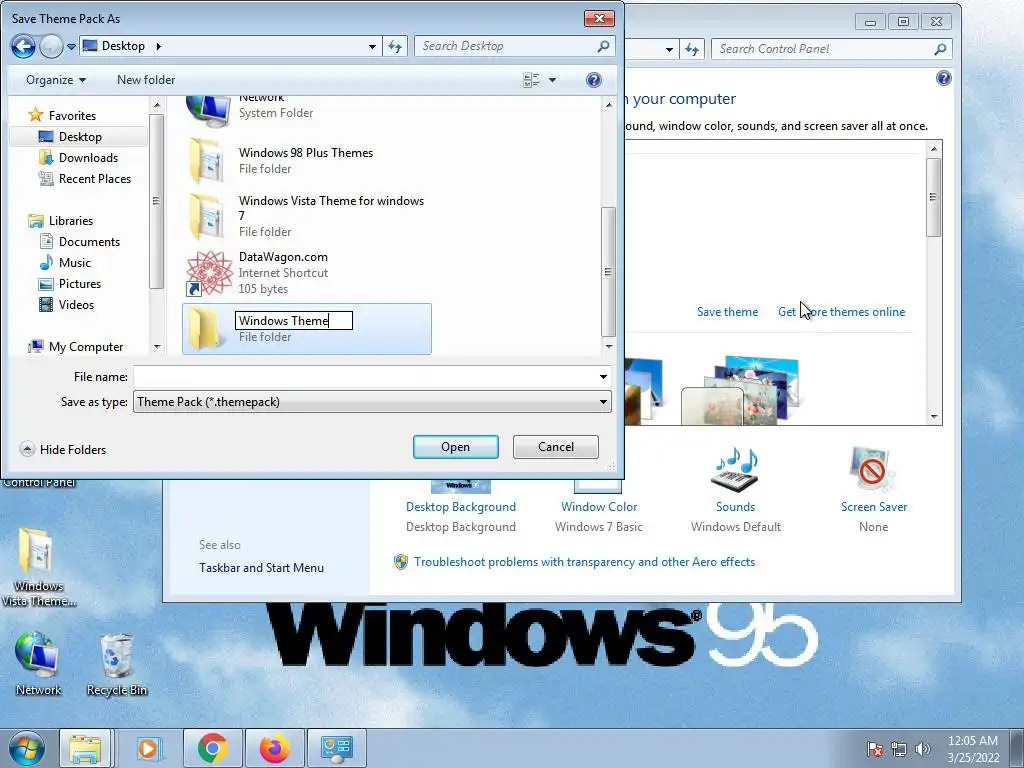The width and height of the screenshot is (1024, 768).
Task: Click the magnifier icon in Search Desktop
Action: [603, 46]
